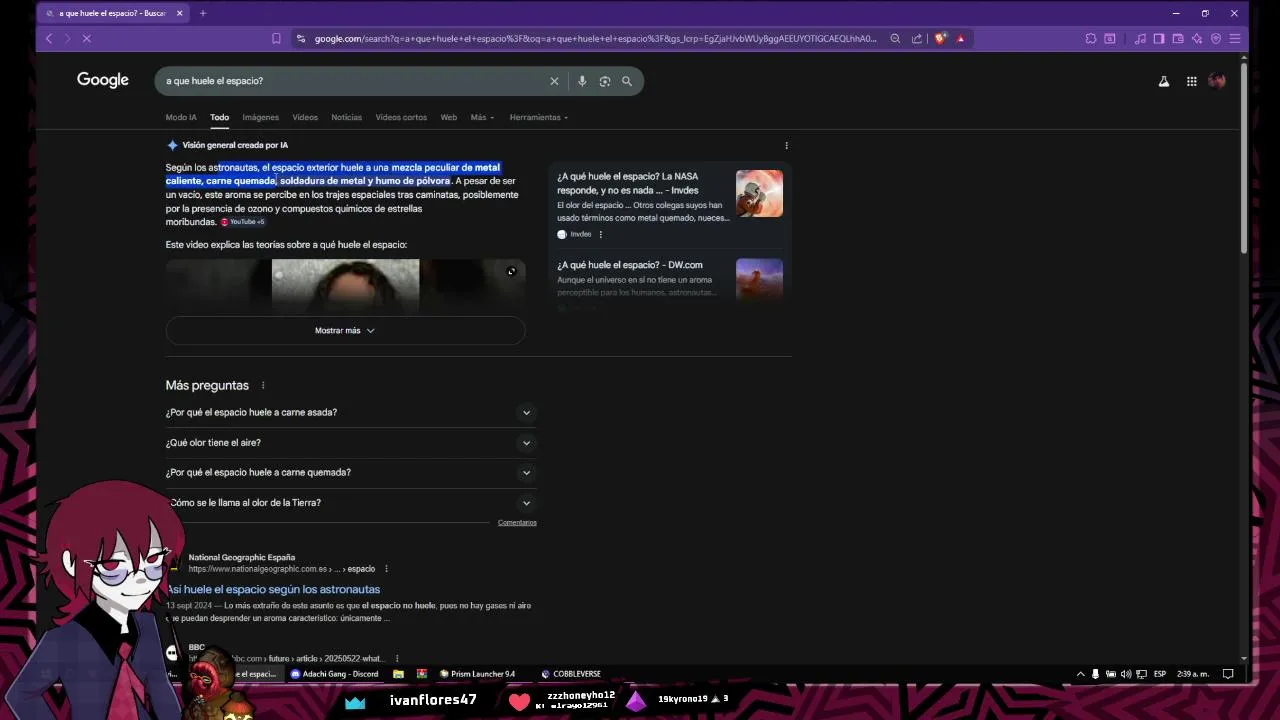
Task: Expand '¿Por qué el espacio huele a carne quemada?'
Action: 351,472
